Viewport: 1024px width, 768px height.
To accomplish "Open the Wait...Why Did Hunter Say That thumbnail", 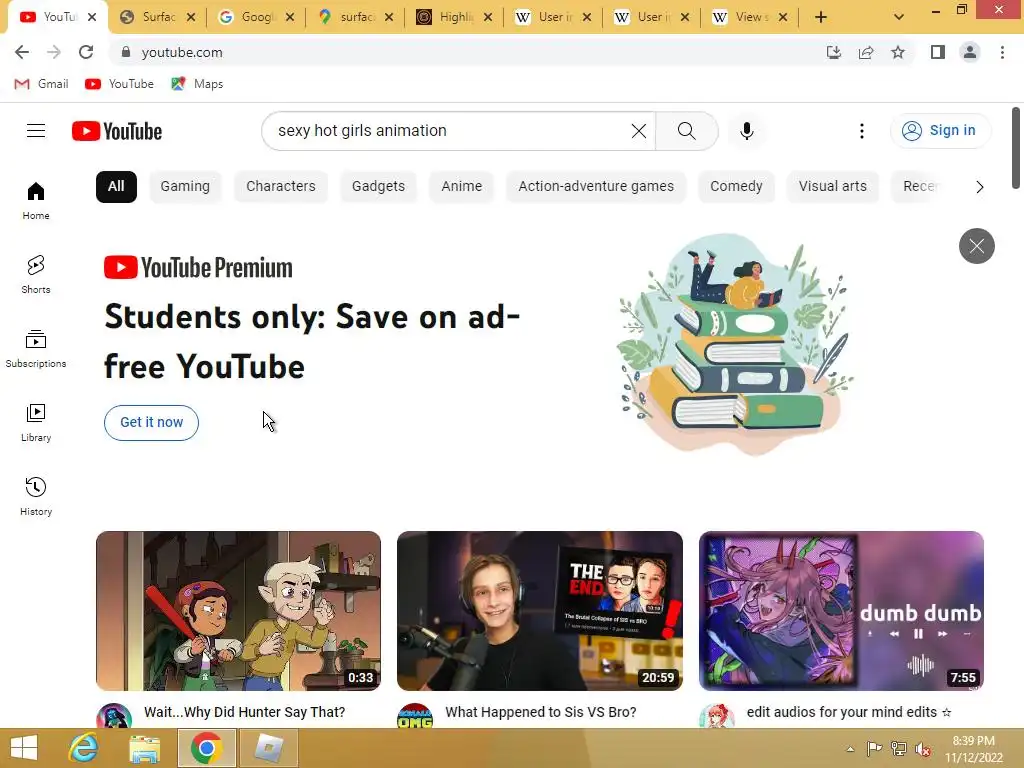I will (x=238, y=611).
